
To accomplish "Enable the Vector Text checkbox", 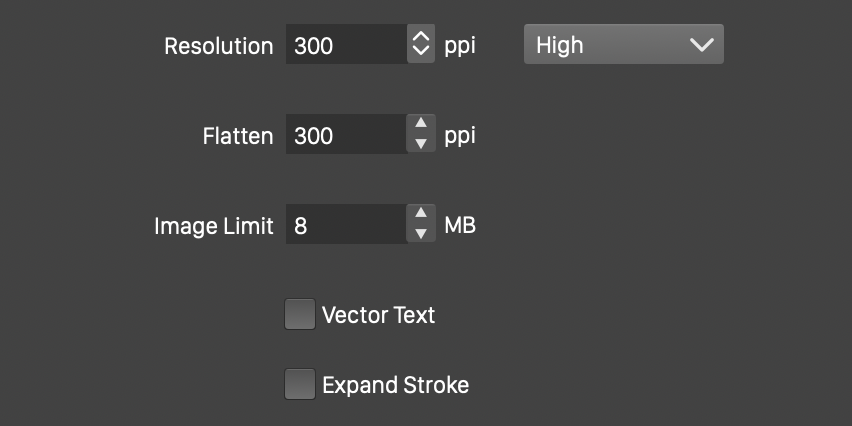I will point(300,315).
